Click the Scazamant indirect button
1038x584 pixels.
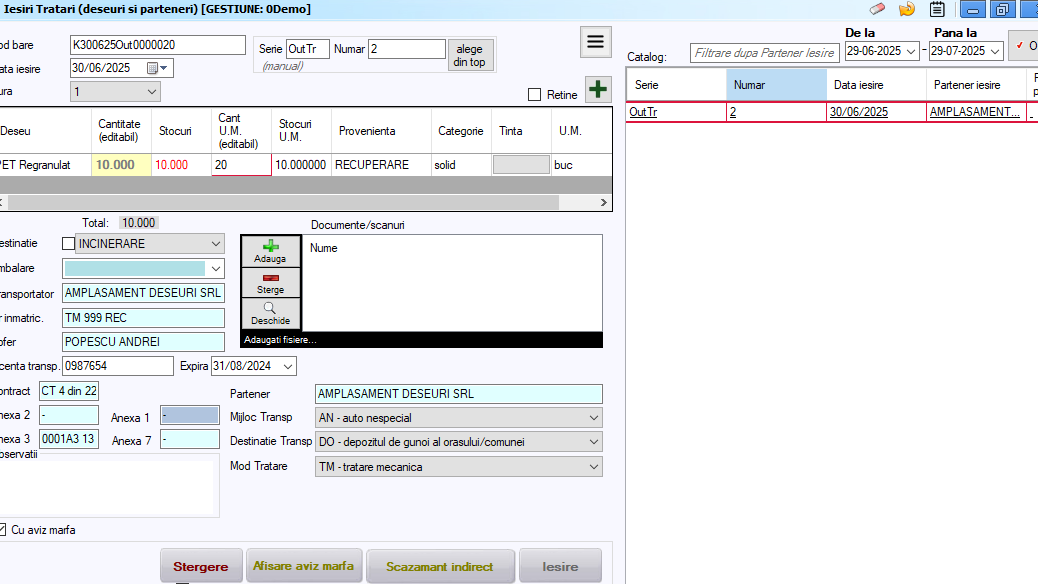pos(440,566)
